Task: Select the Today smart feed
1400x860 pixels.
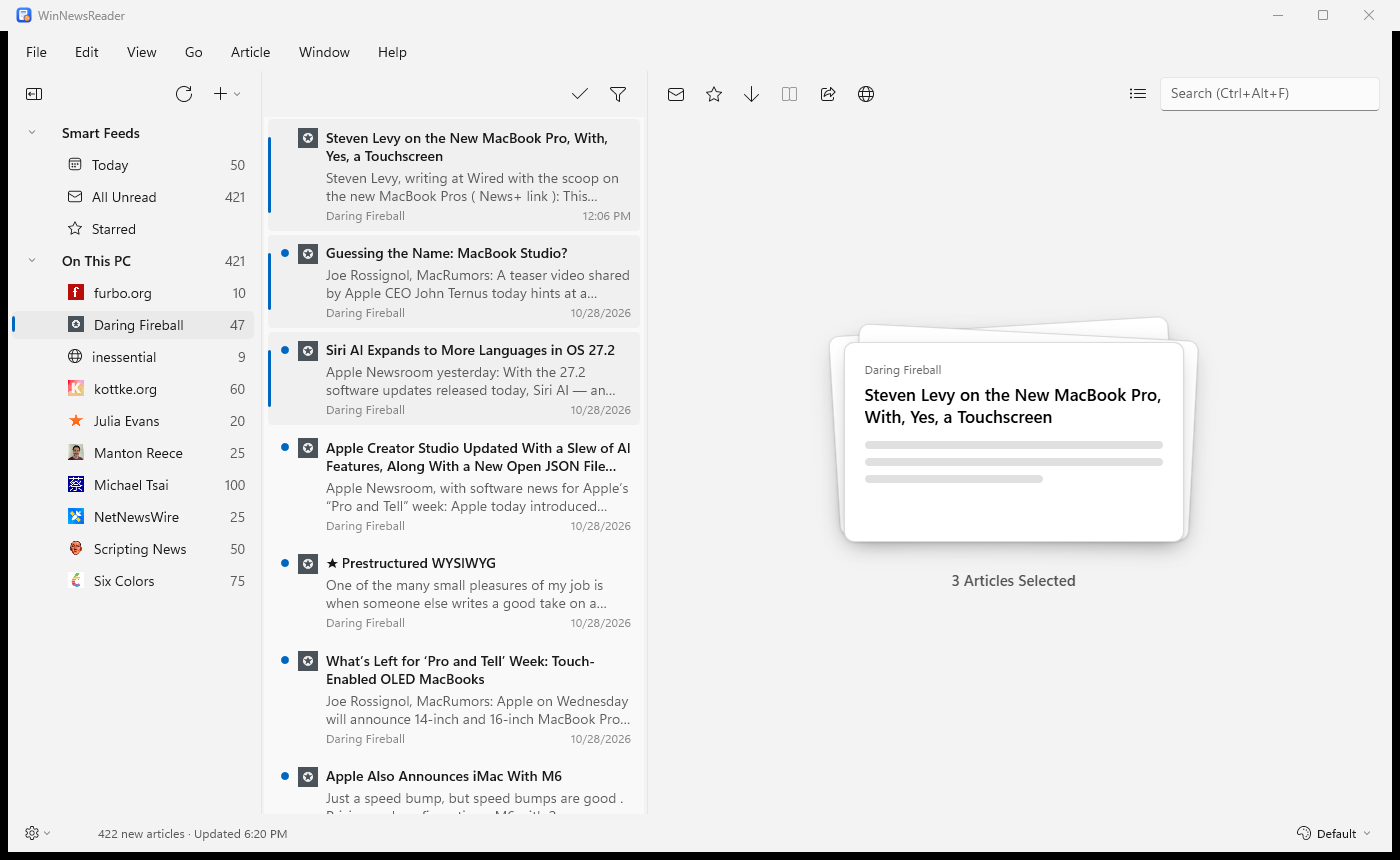Action: click(133, 165)
